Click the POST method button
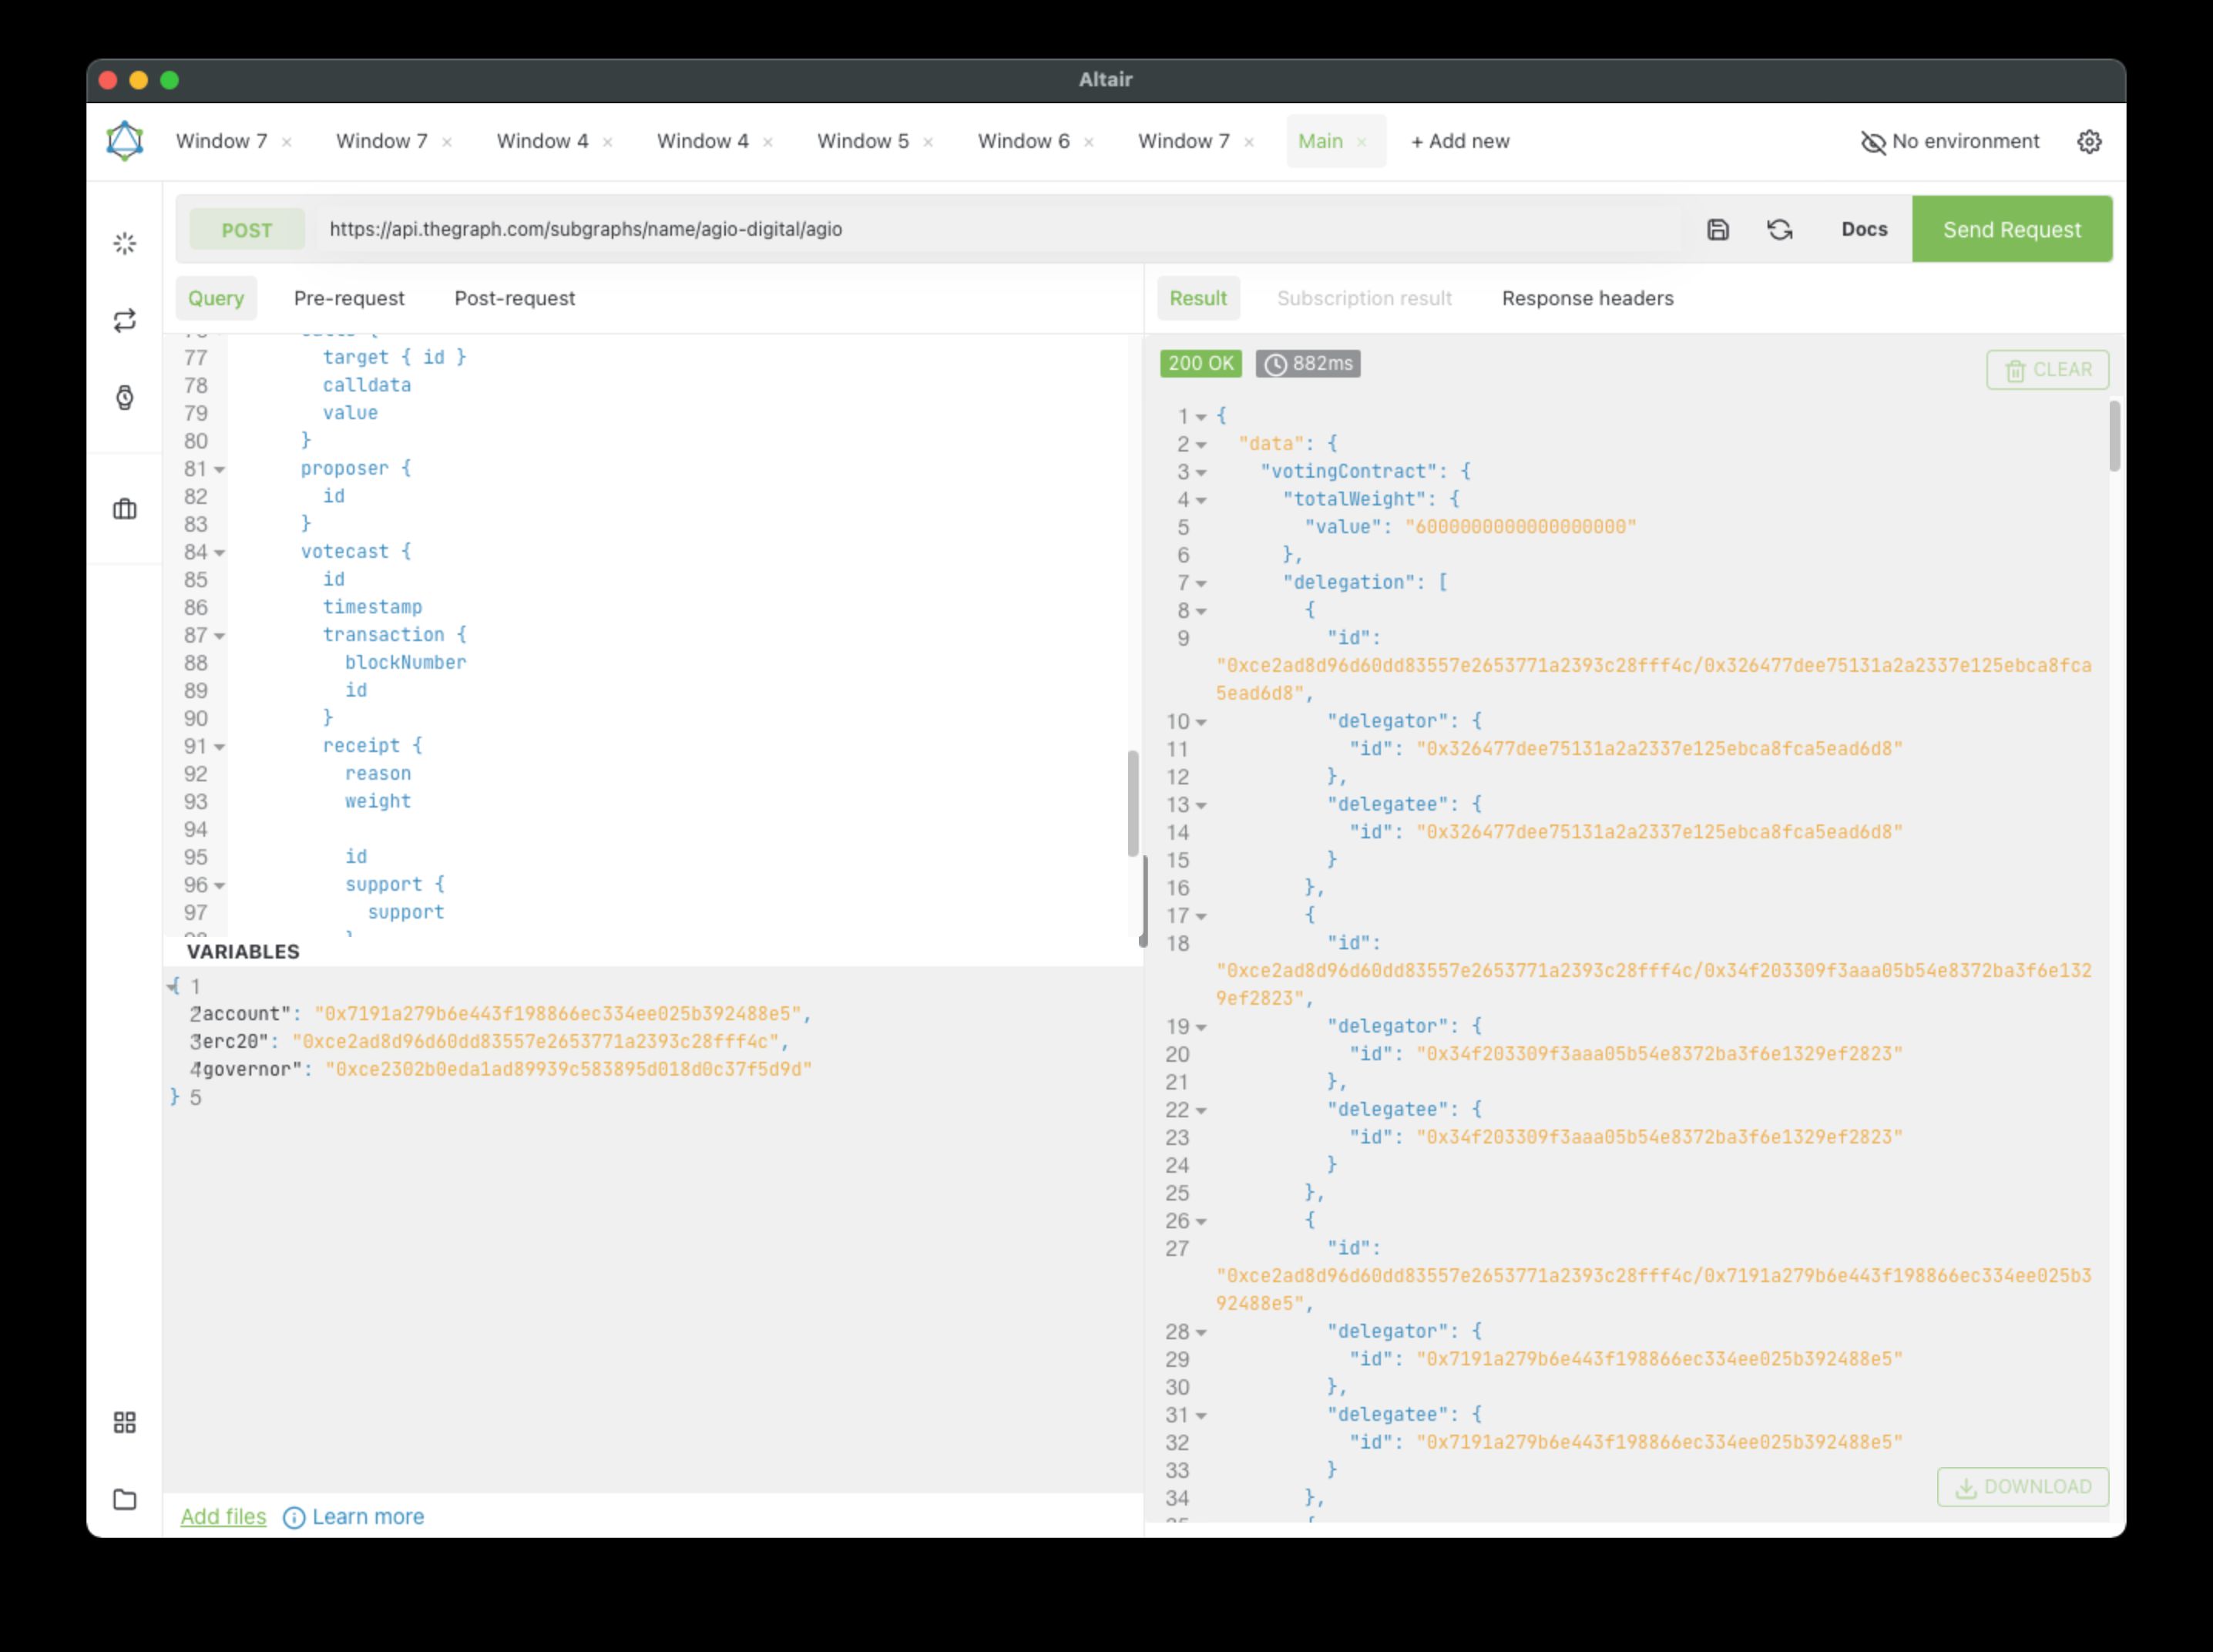Screen dimensions: 2213x1652 247,230
